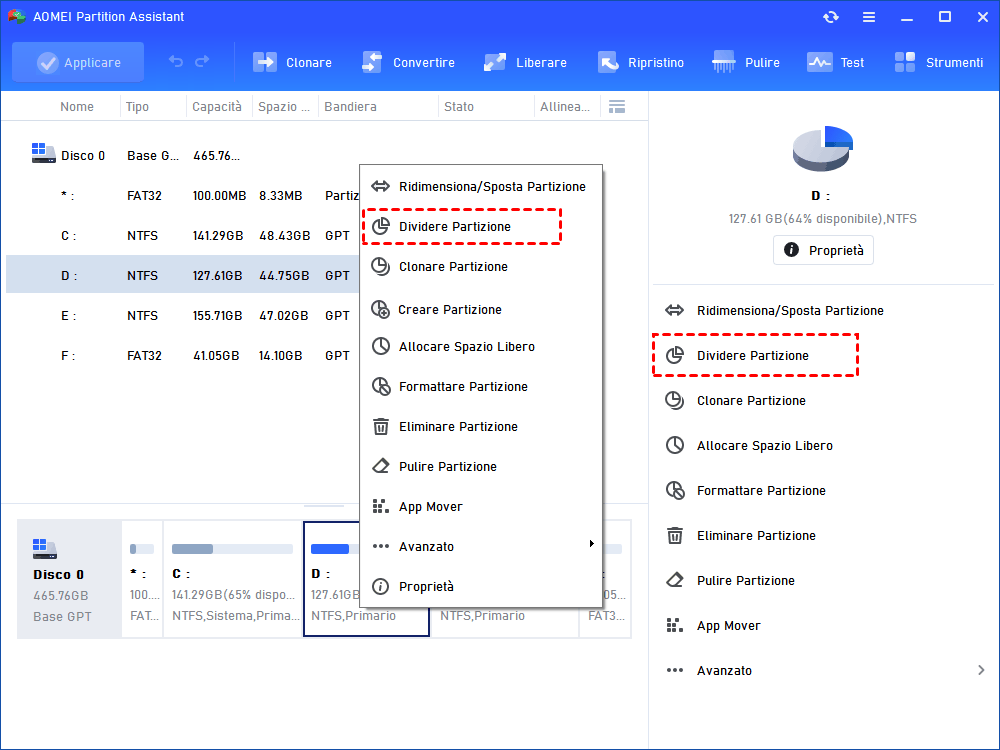Open the Strumenti toolbar menu
1000x750 pixels.
click(938, 62)
